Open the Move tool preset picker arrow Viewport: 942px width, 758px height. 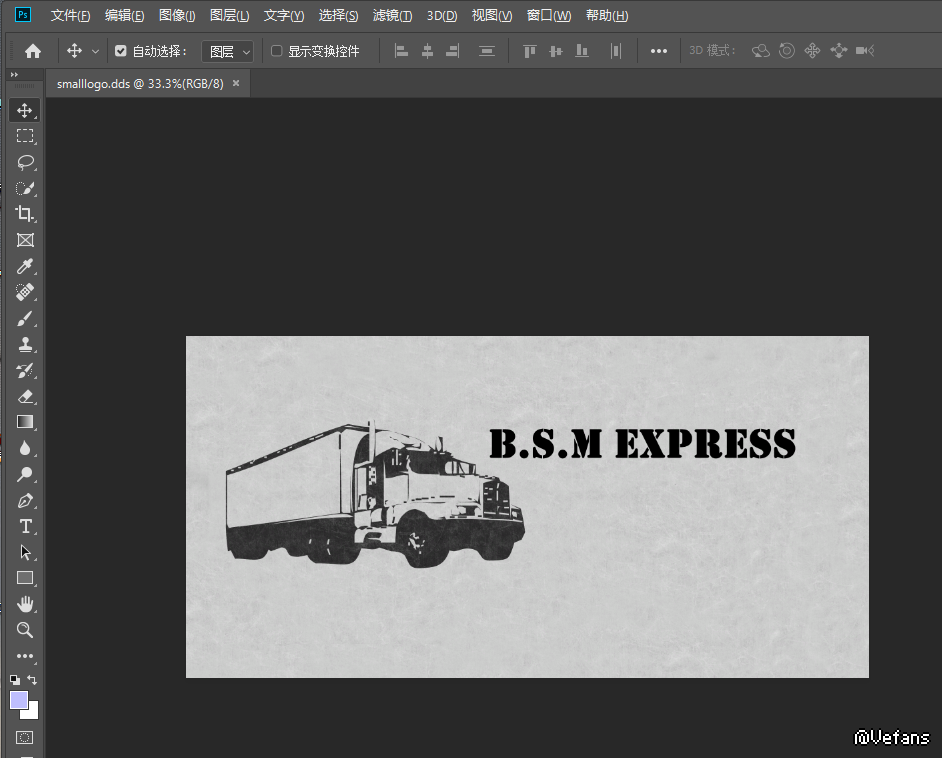pos(96,51)
